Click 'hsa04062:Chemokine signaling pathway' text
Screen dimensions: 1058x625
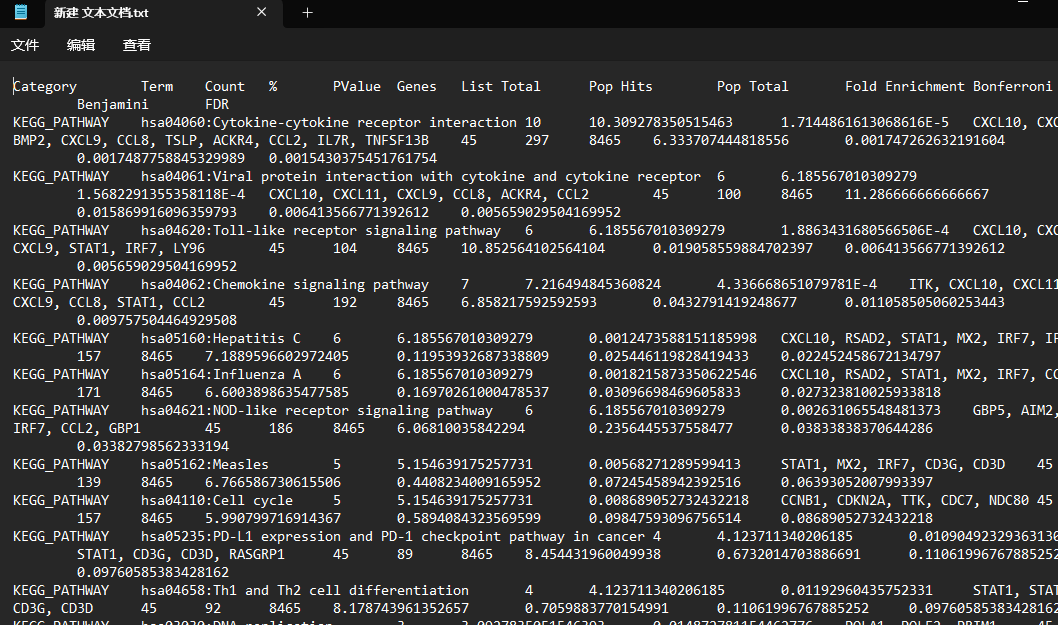click(x=285, y=284)
